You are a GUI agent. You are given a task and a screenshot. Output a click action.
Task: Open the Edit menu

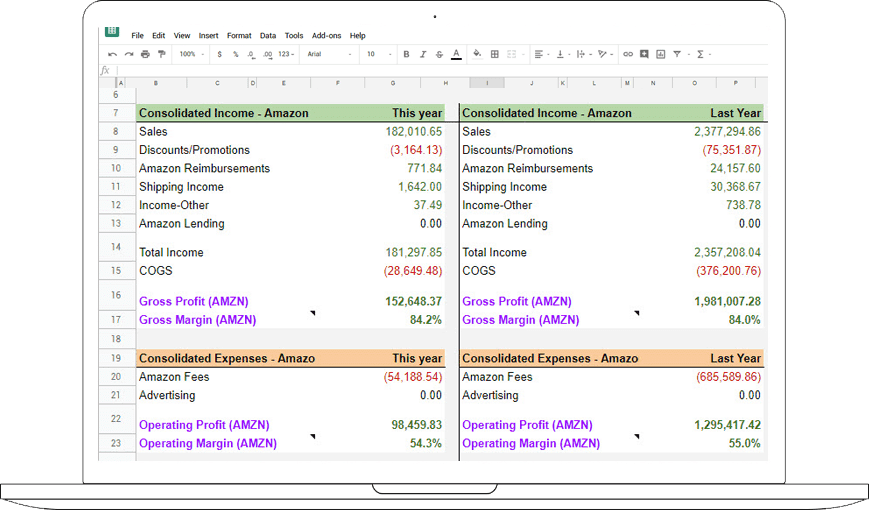click(x=159, y=35)
